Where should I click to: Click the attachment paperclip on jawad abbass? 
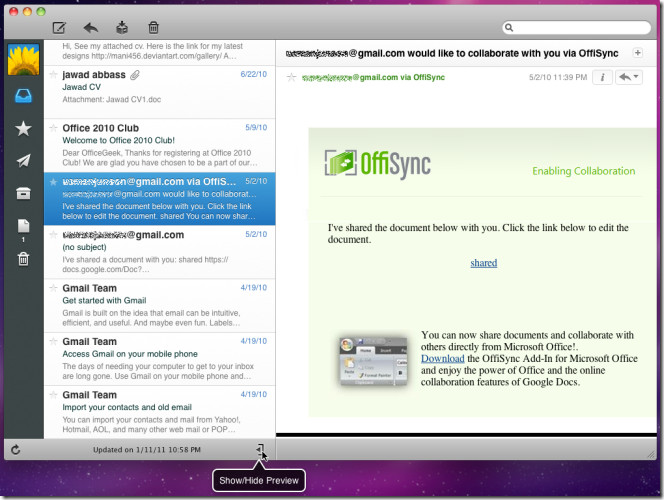tap(135, 75)
